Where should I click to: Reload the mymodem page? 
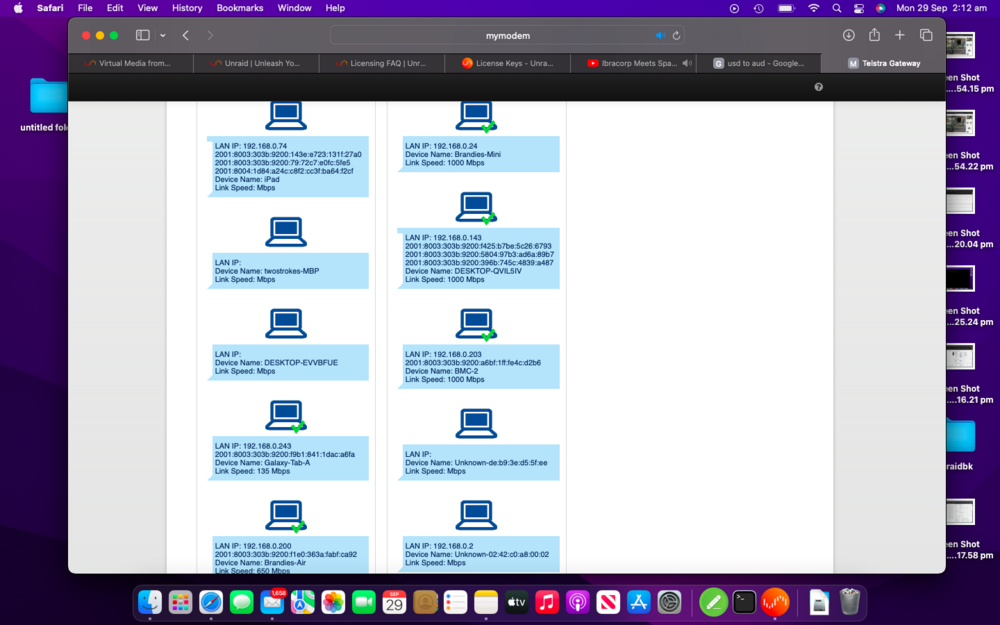tap(676, 36)
